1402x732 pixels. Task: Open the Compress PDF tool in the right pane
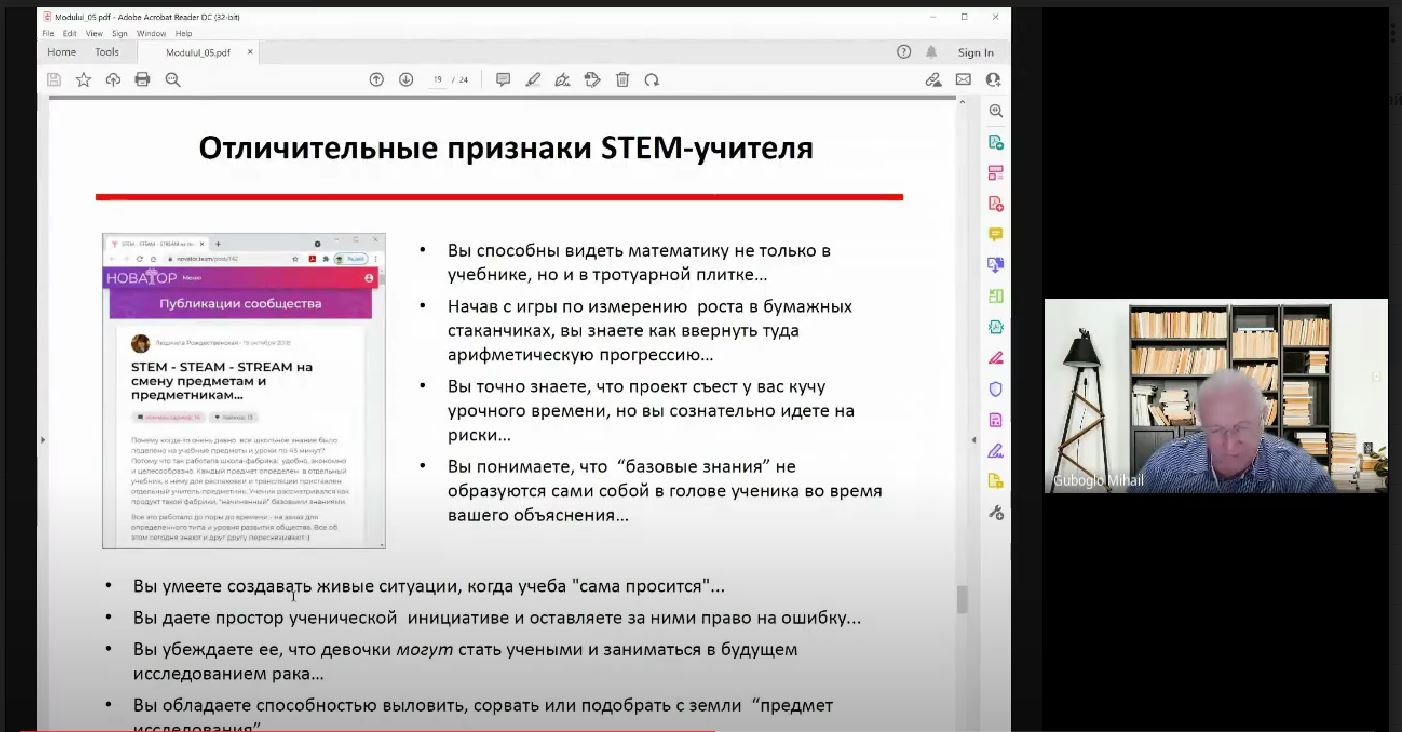pos(995,327)
